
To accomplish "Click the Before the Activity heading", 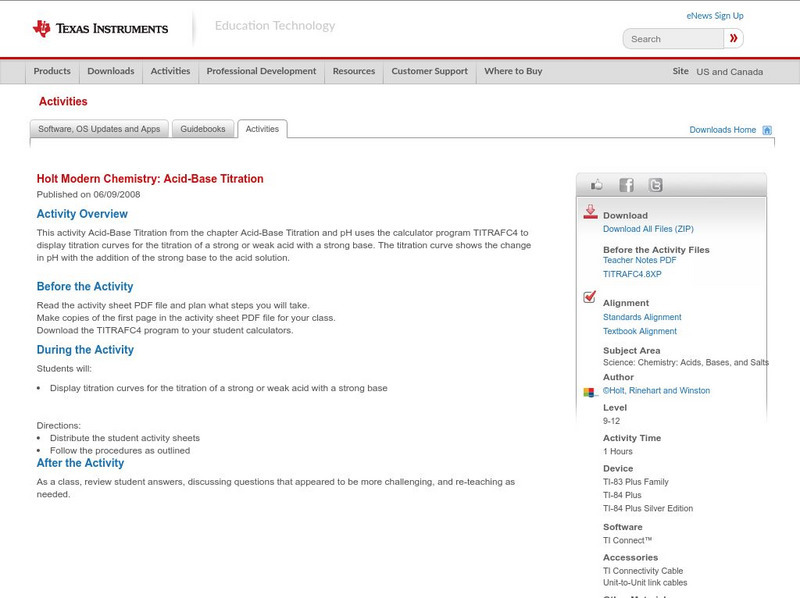I will pyautogui.click(x=85, y=286).
